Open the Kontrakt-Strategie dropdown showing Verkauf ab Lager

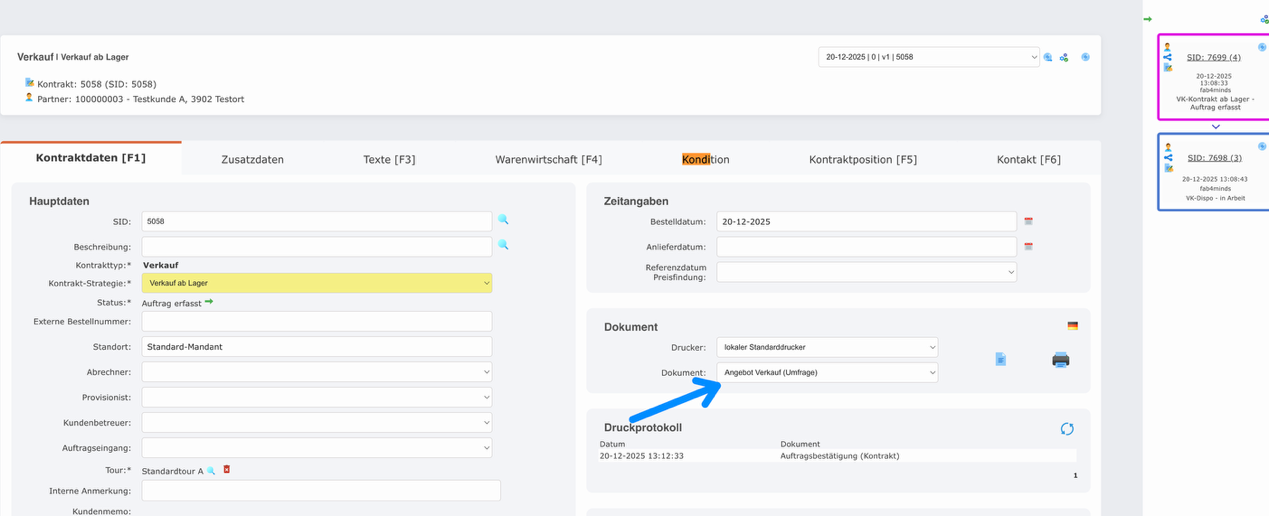point(317,283)
